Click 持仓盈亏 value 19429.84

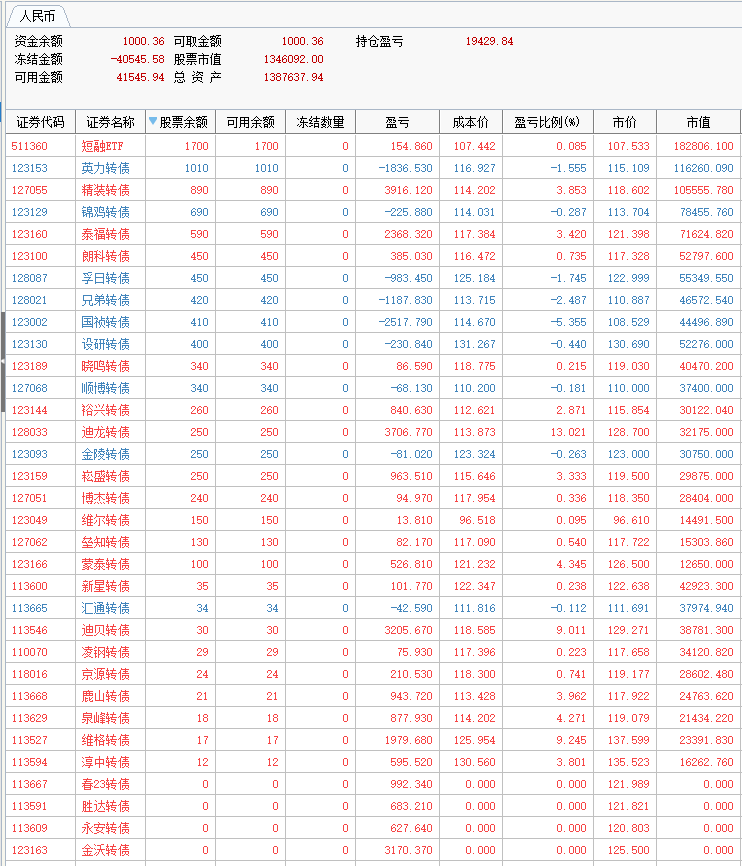490,41
